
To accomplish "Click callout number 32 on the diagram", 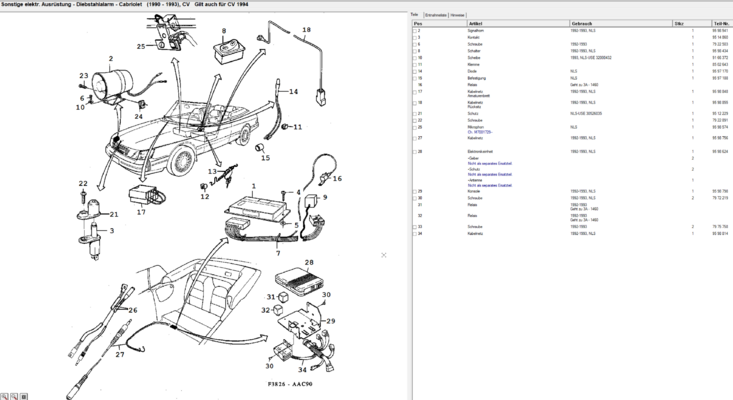I will 266,310.
